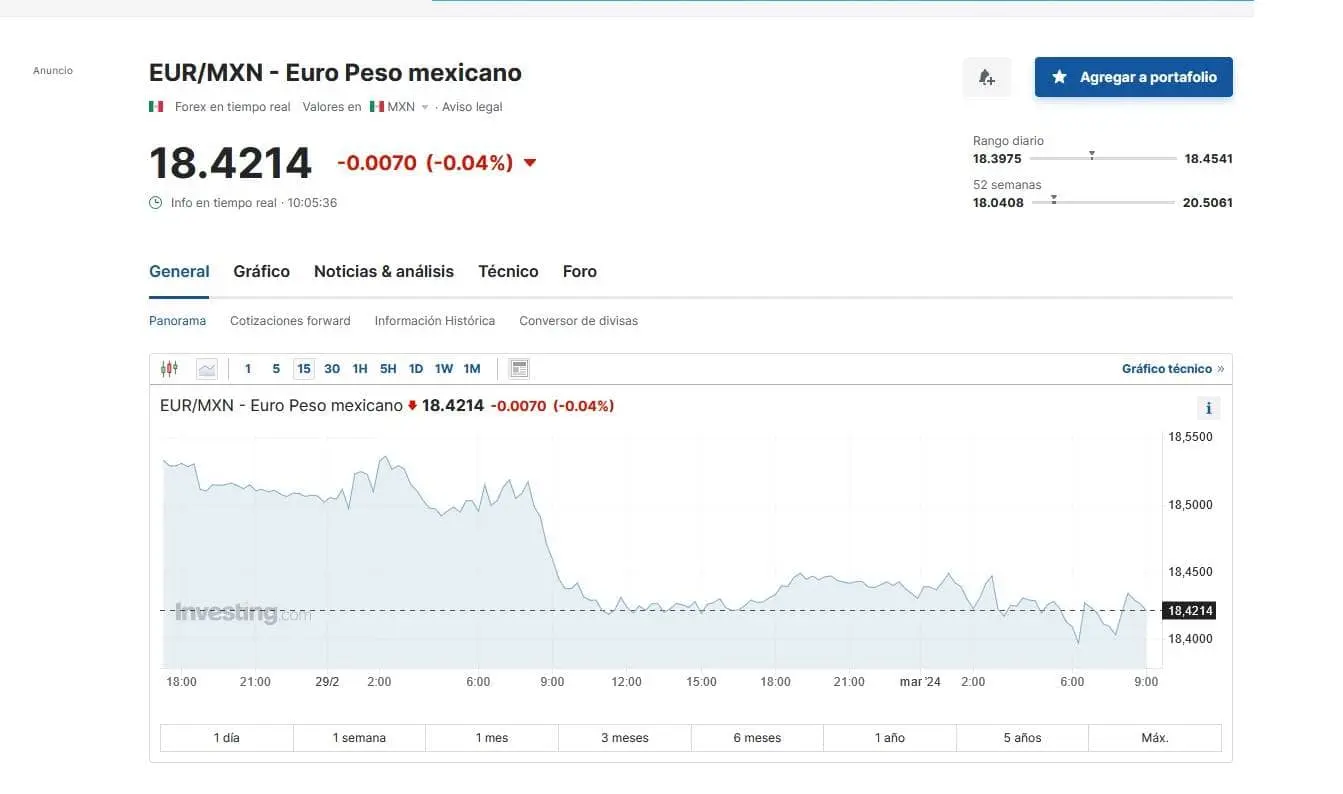Click the Rango diario slider marker
This screenshot has width=1343, height=794.
(1092, 155)
